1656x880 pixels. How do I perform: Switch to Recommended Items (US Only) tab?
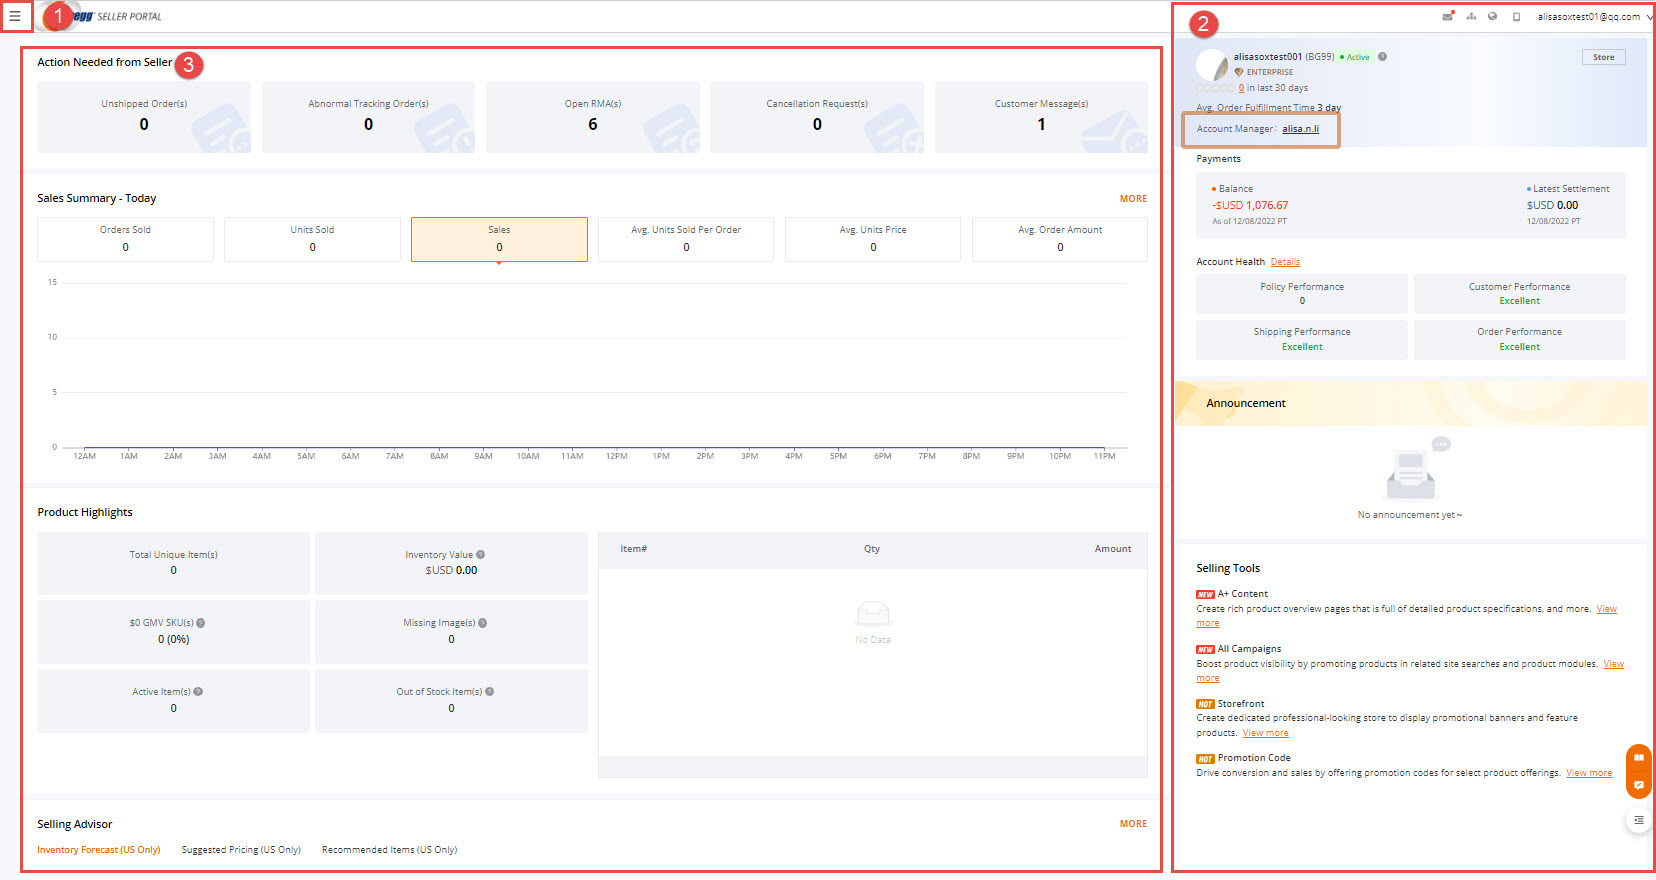(x=389, y=850)
